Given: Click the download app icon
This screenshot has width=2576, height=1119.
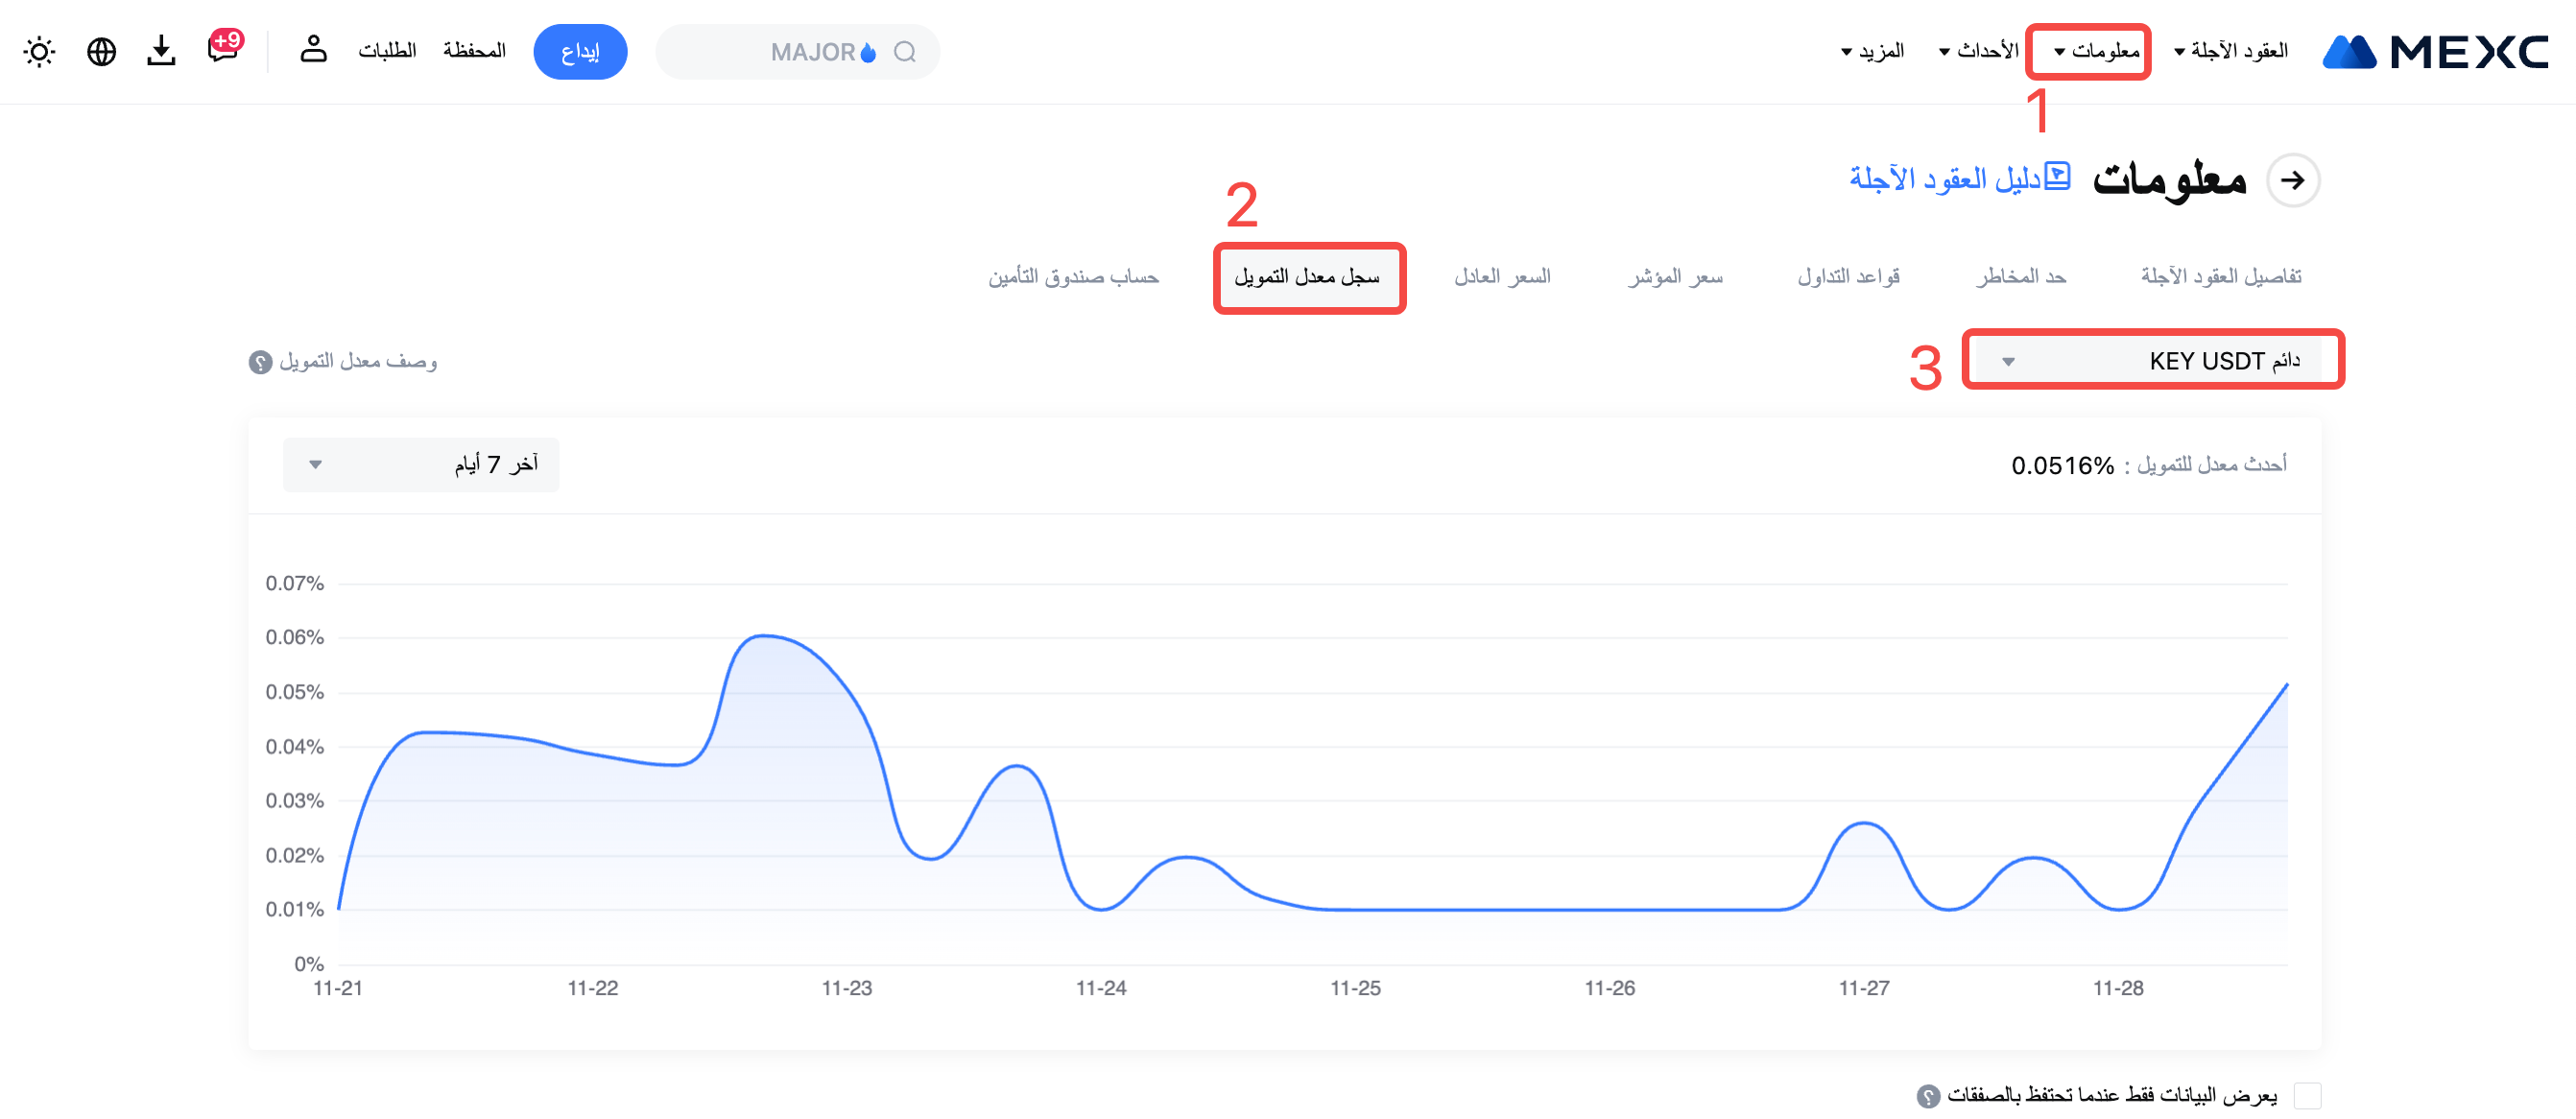Looking at the screenshot, I should click(161, 51).
